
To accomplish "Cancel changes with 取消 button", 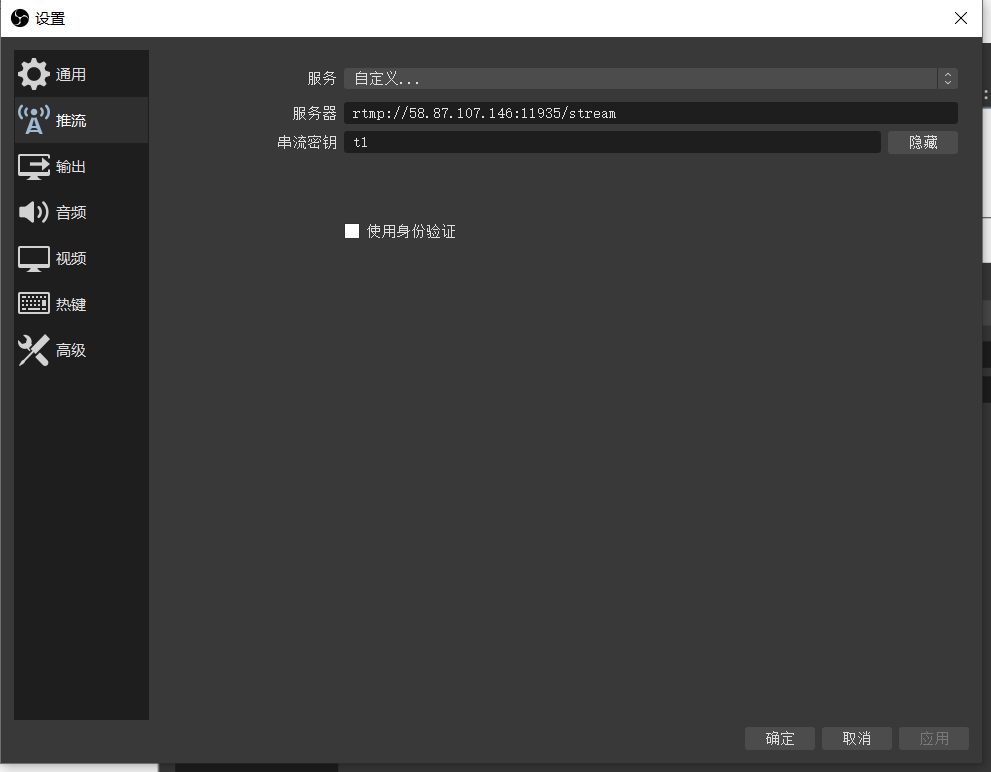I will [856, 738].
